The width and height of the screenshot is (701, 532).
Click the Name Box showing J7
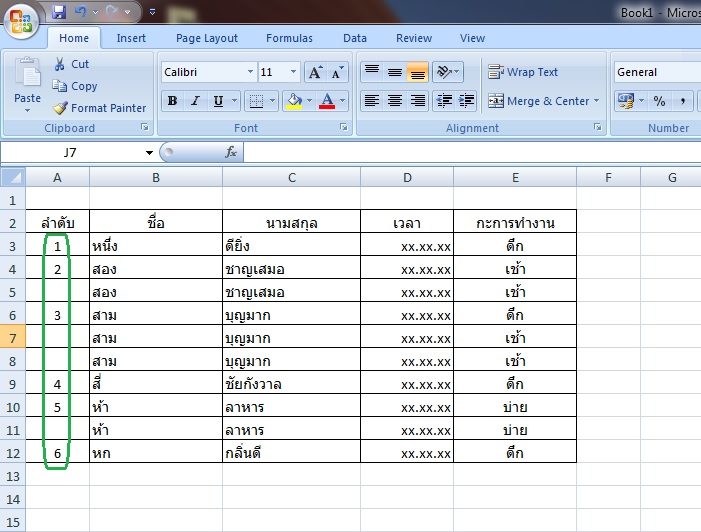(71, 152)
